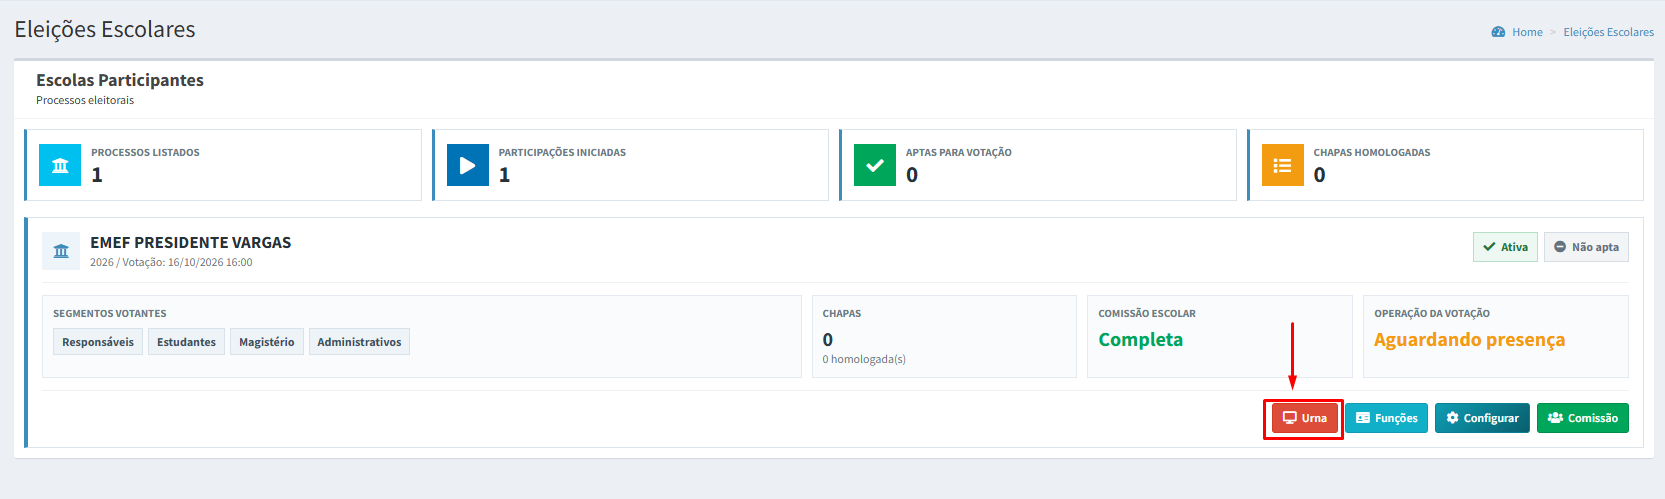This screenshot has height=499, width=1665.
Task: Click the Escolas Participantes heading
Action: 120,80
